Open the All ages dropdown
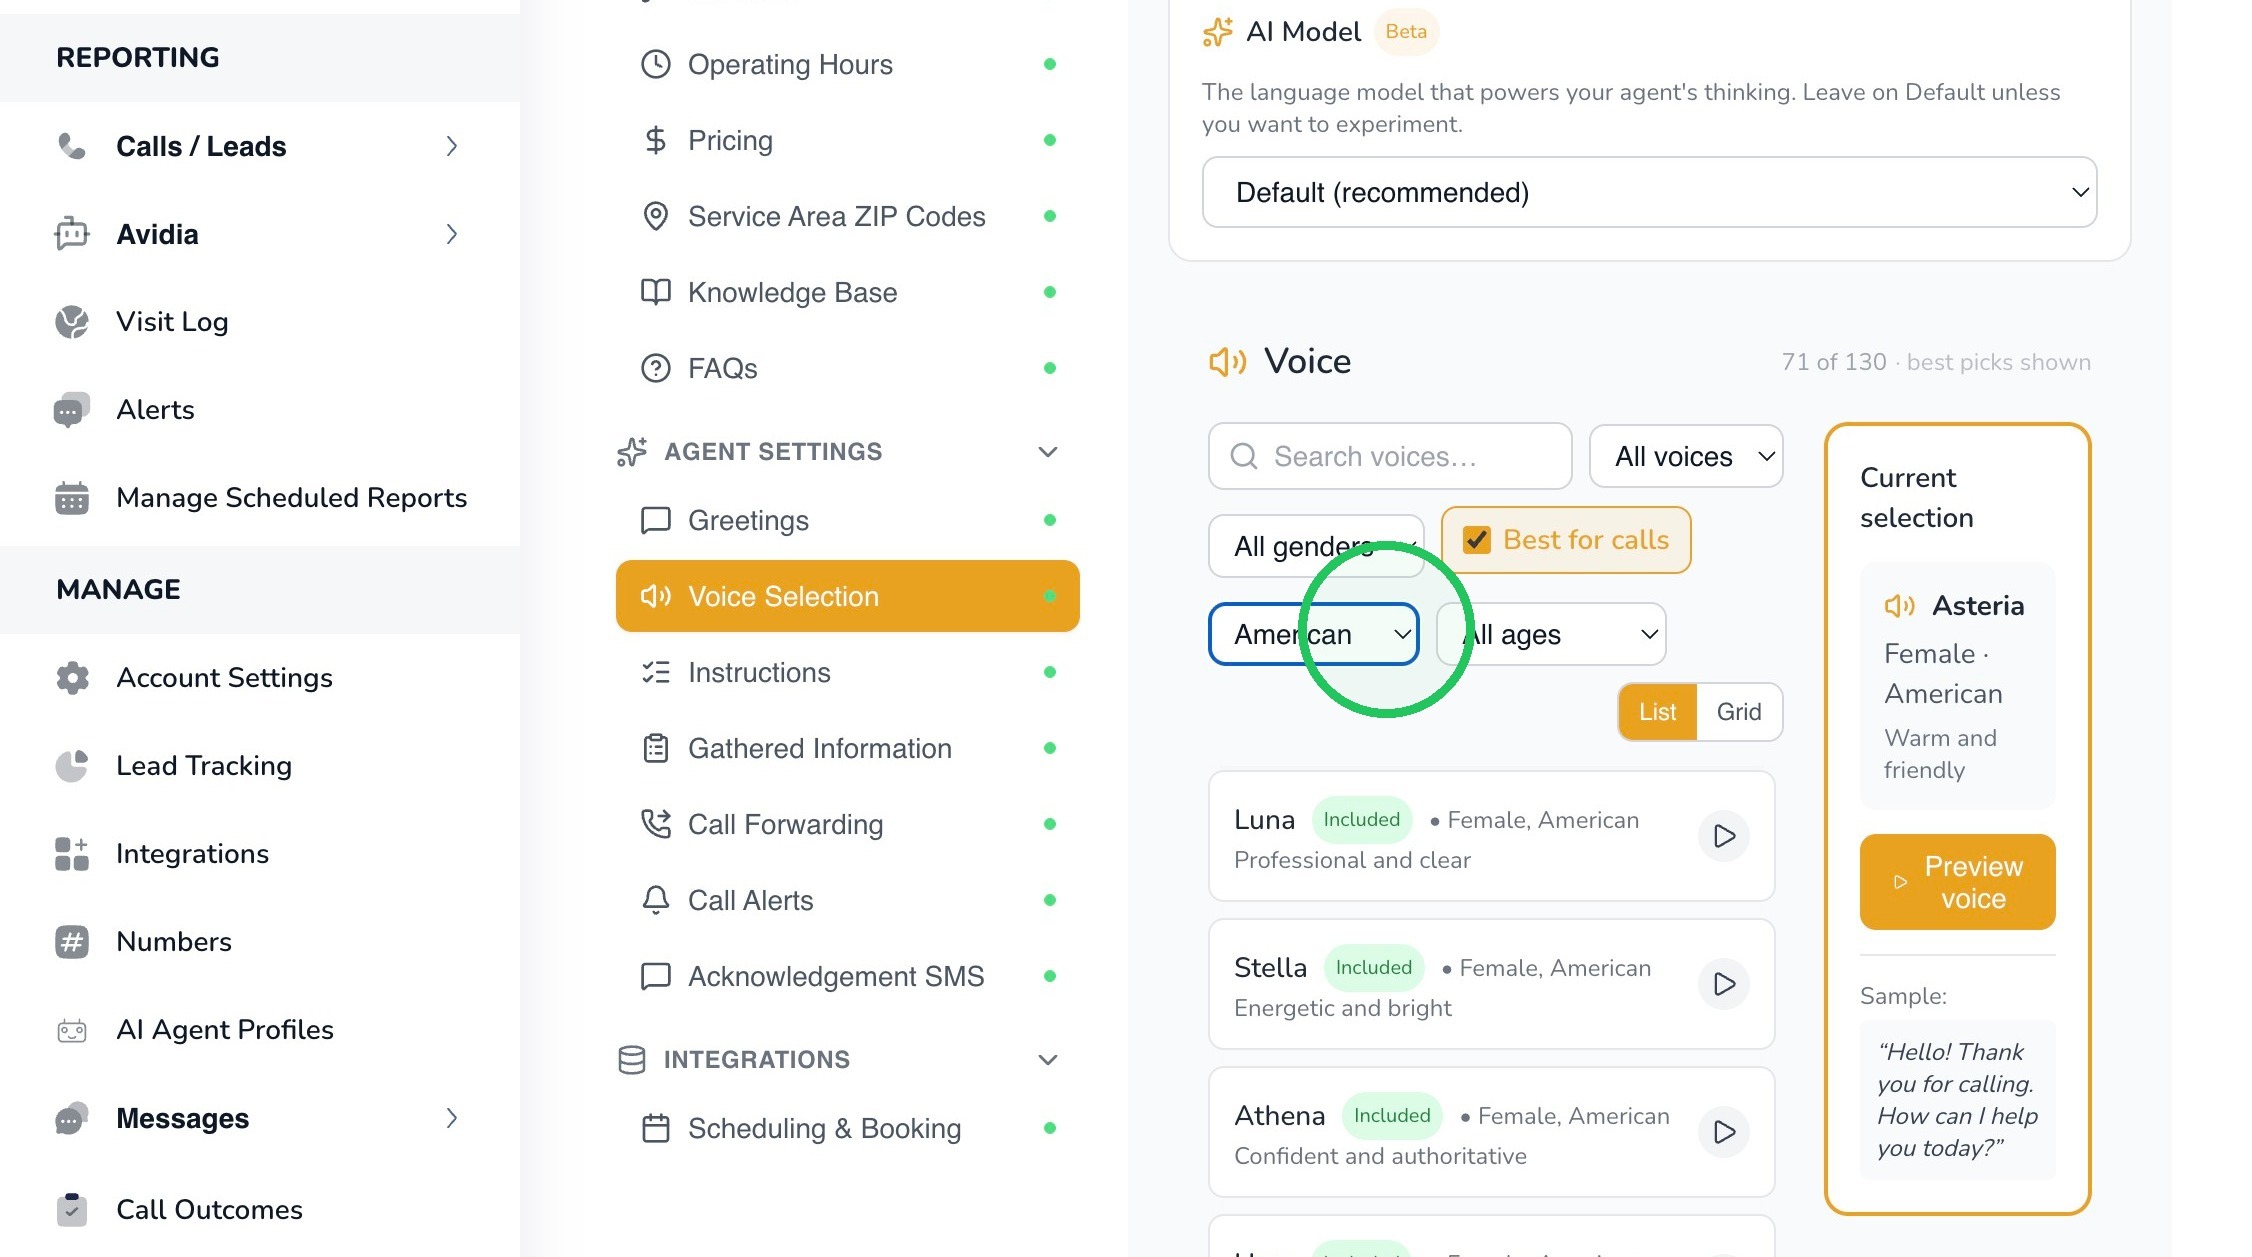2252x1257 pixels. [x=1551, y=634]
